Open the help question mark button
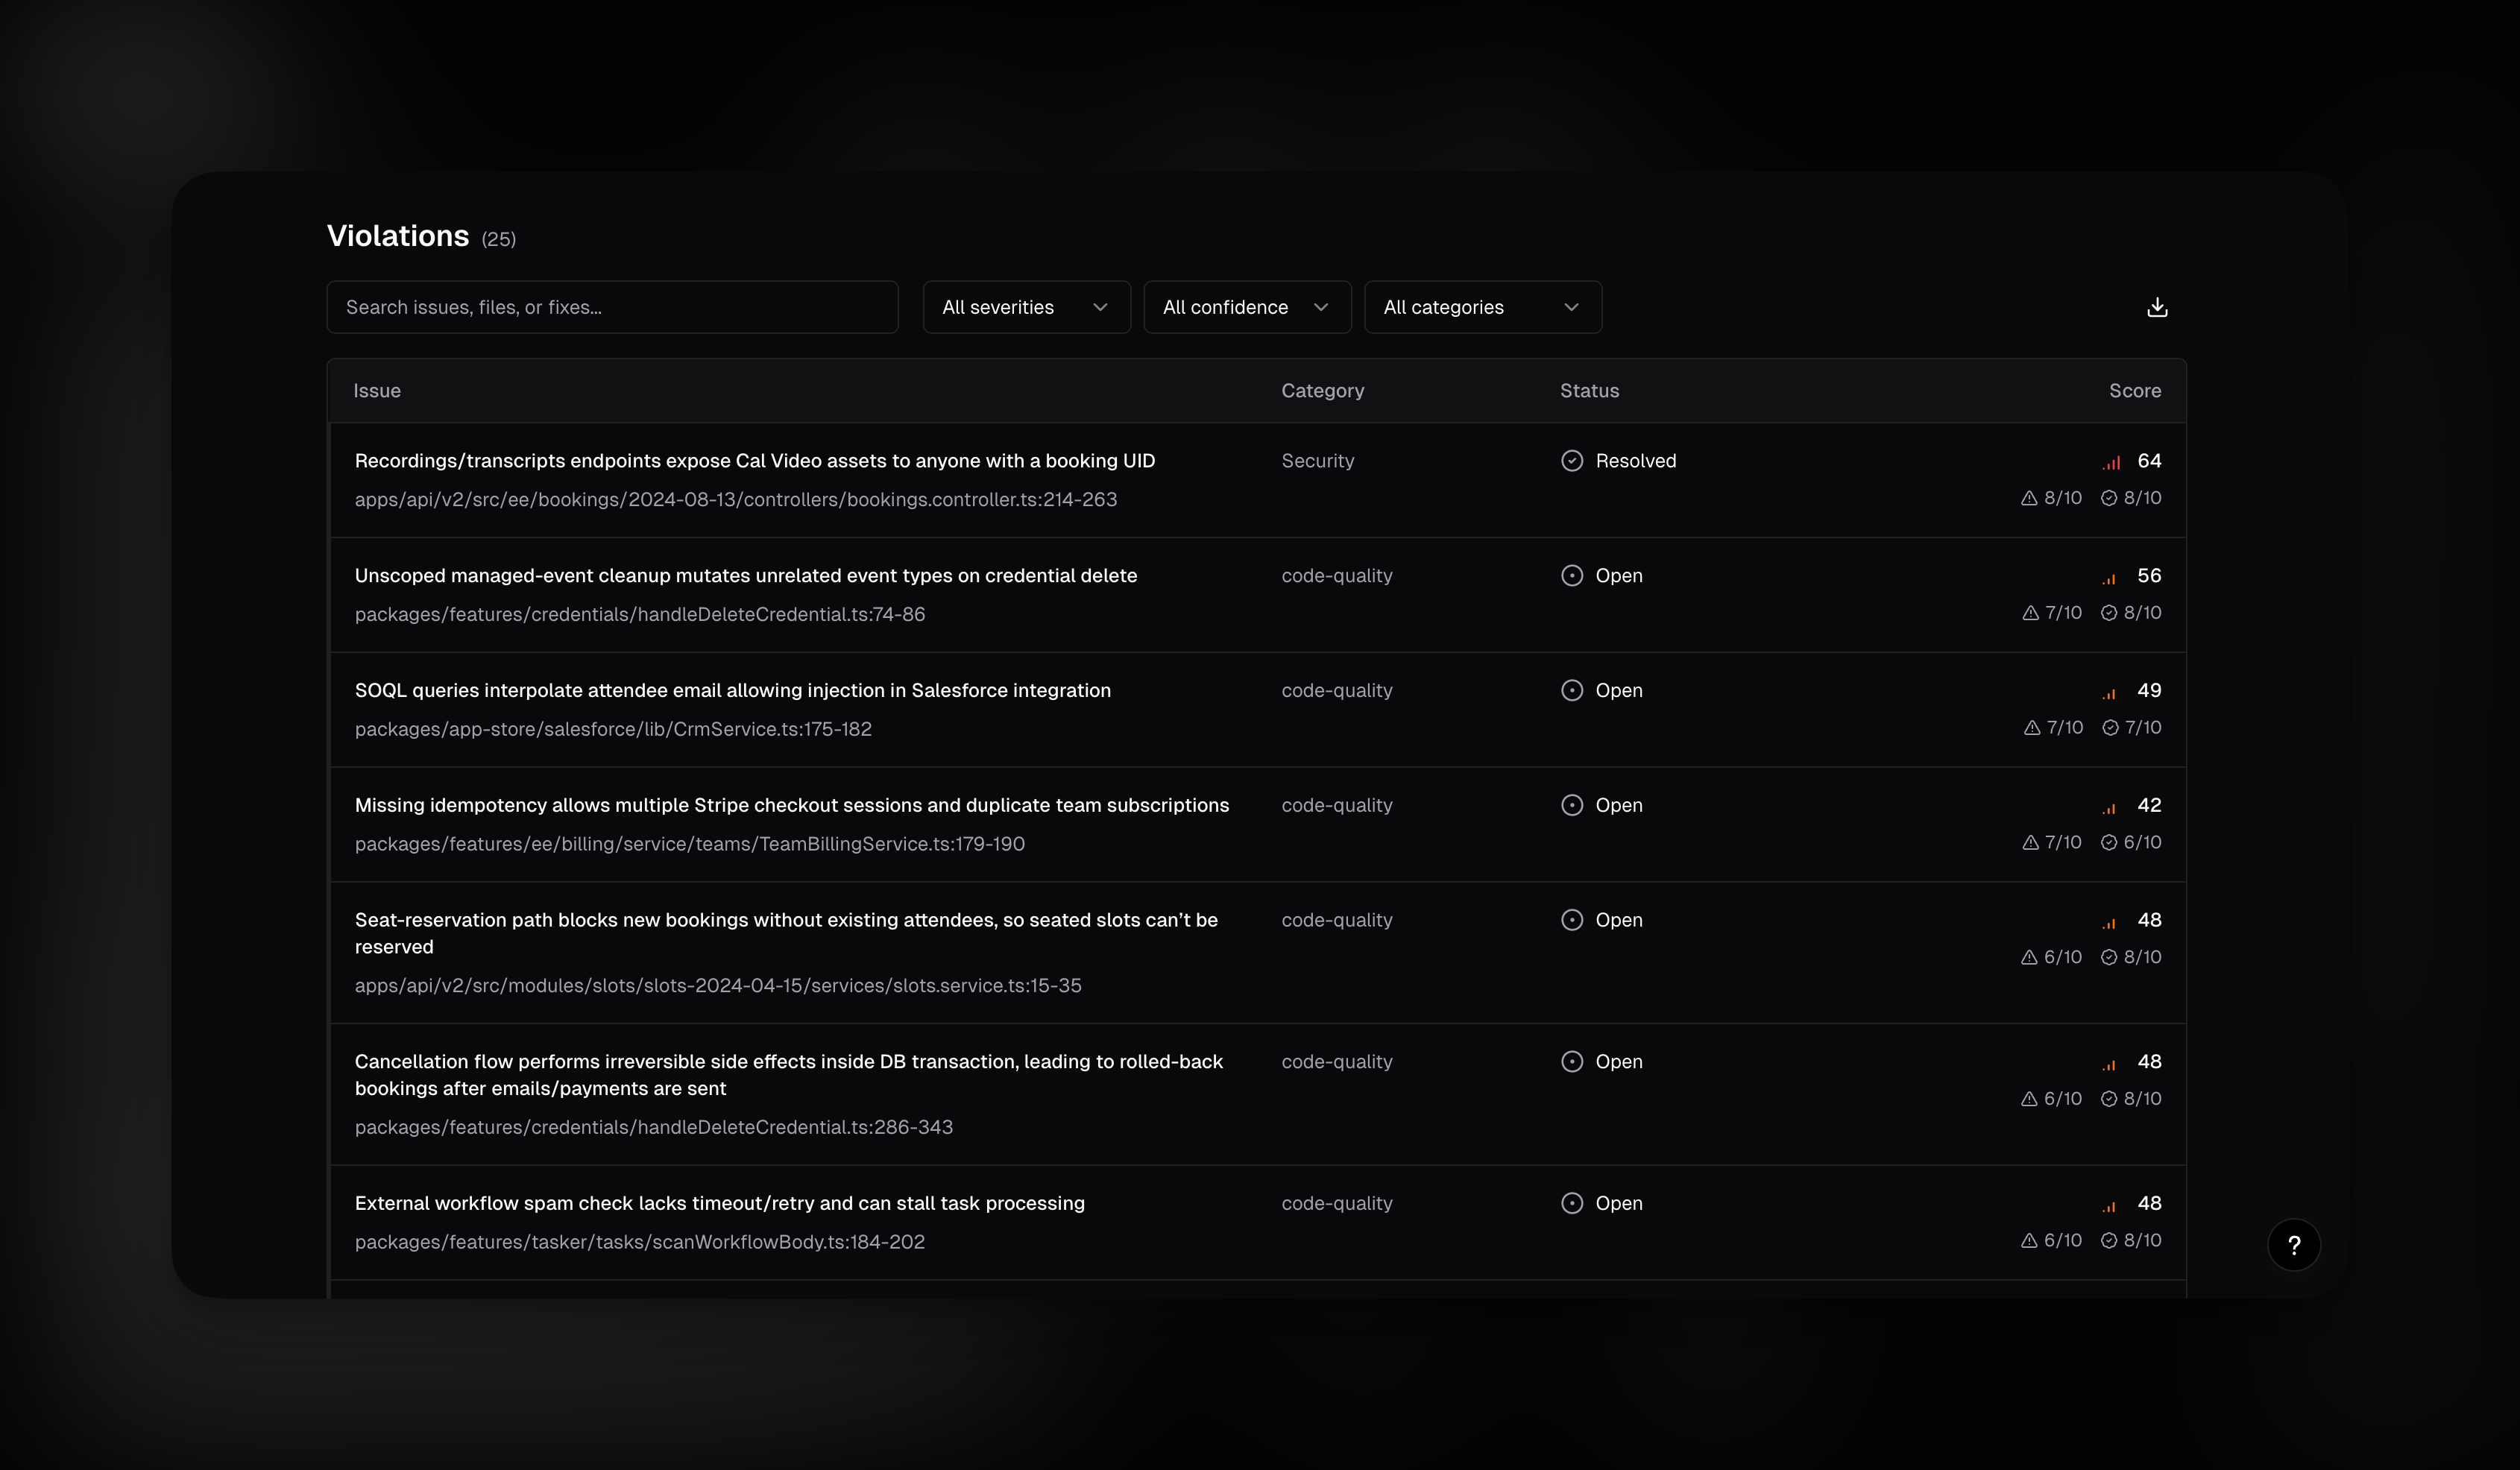Viewport: 2520px width, 1470px height. 2293,1245
